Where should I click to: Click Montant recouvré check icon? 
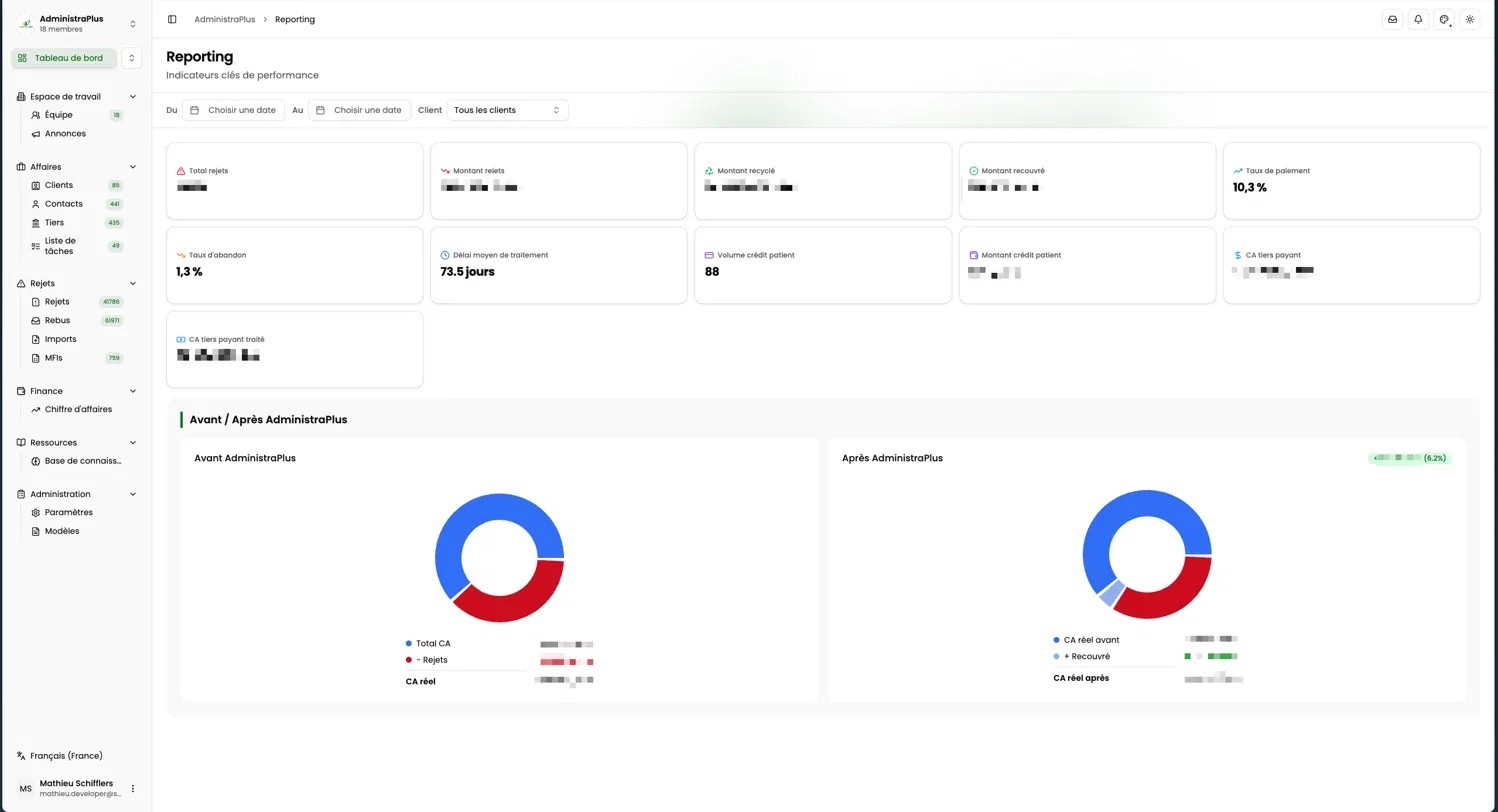point(973,171)
